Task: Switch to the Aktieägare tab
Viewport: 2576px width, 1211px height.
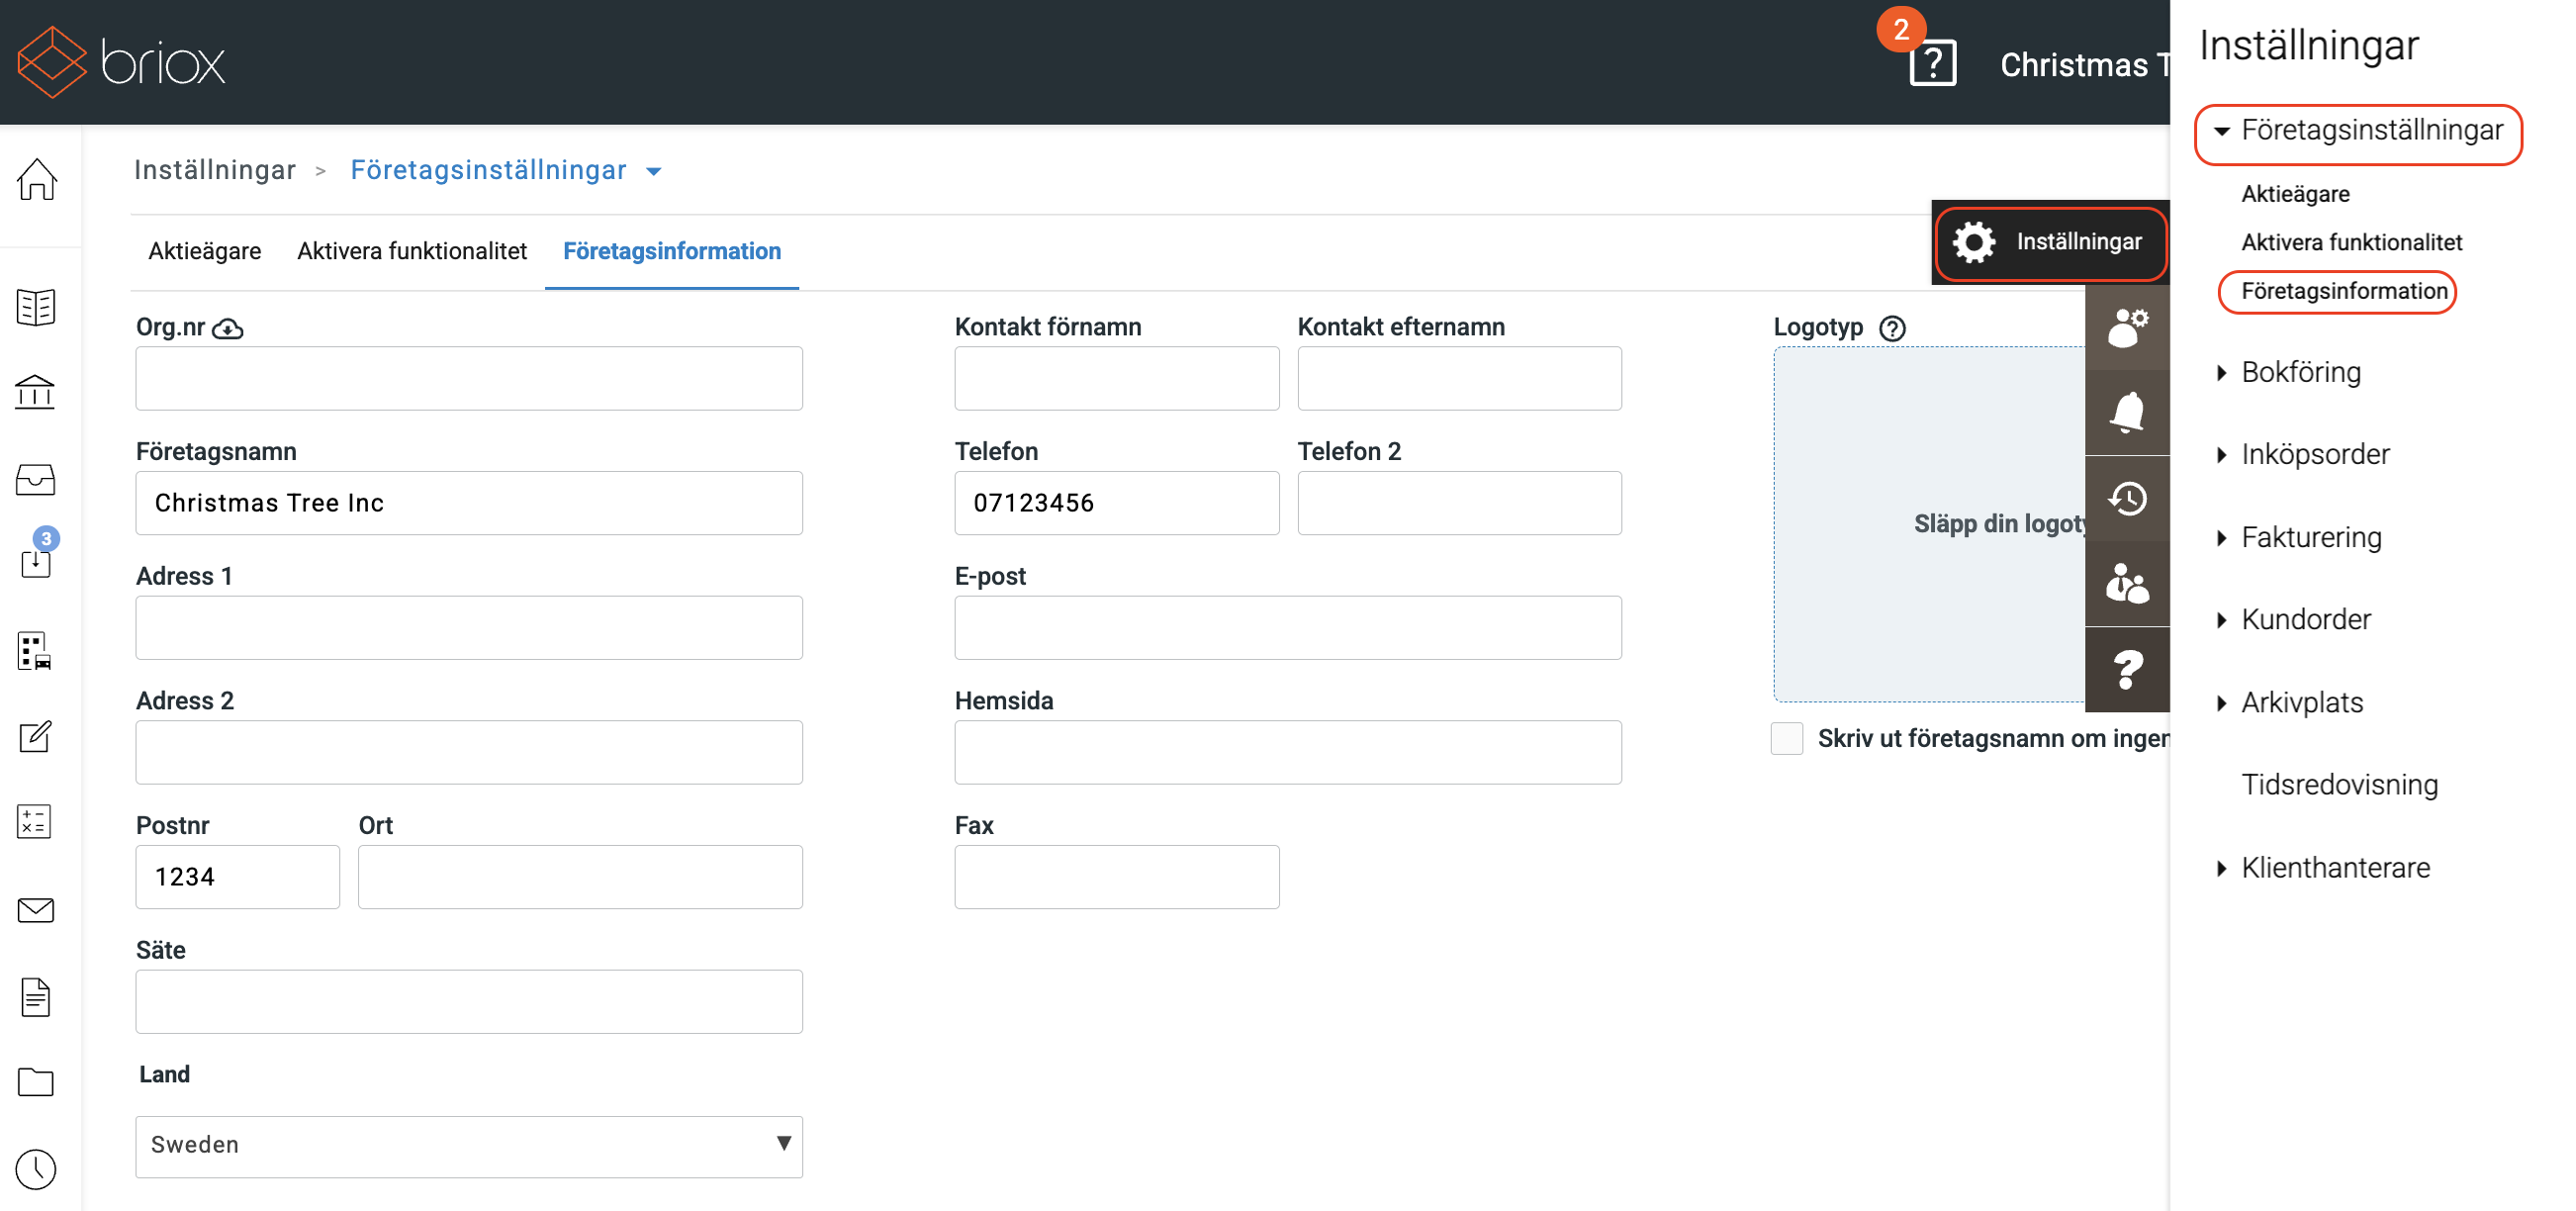Action: point(204,251)
